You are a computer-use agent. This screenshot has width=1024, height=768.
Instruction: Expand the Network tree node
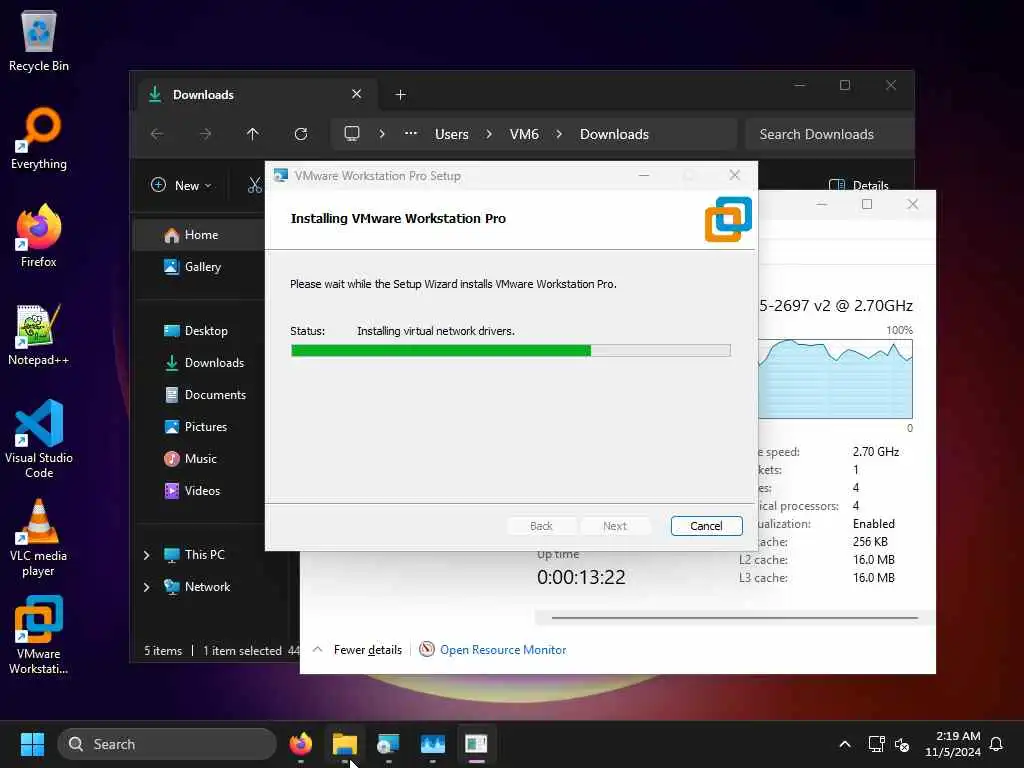[146, 586]
